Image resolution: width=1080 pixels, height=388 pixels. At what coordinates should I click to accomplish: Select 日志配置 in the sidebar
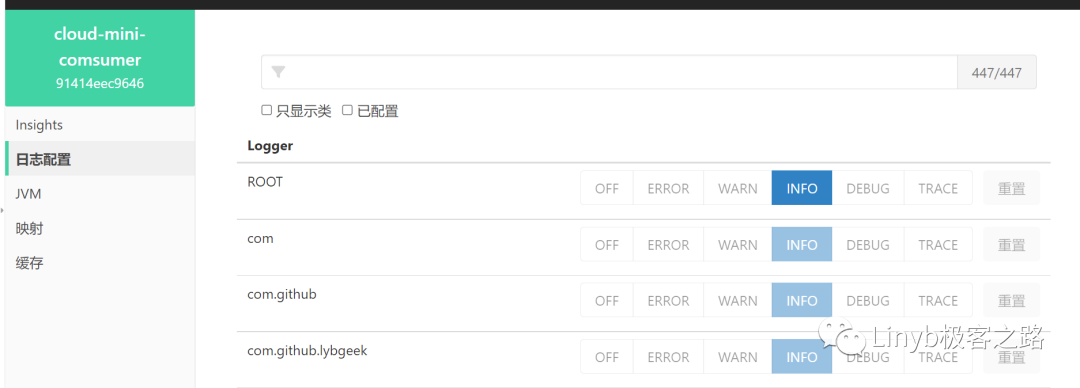(x=100, y=159)
